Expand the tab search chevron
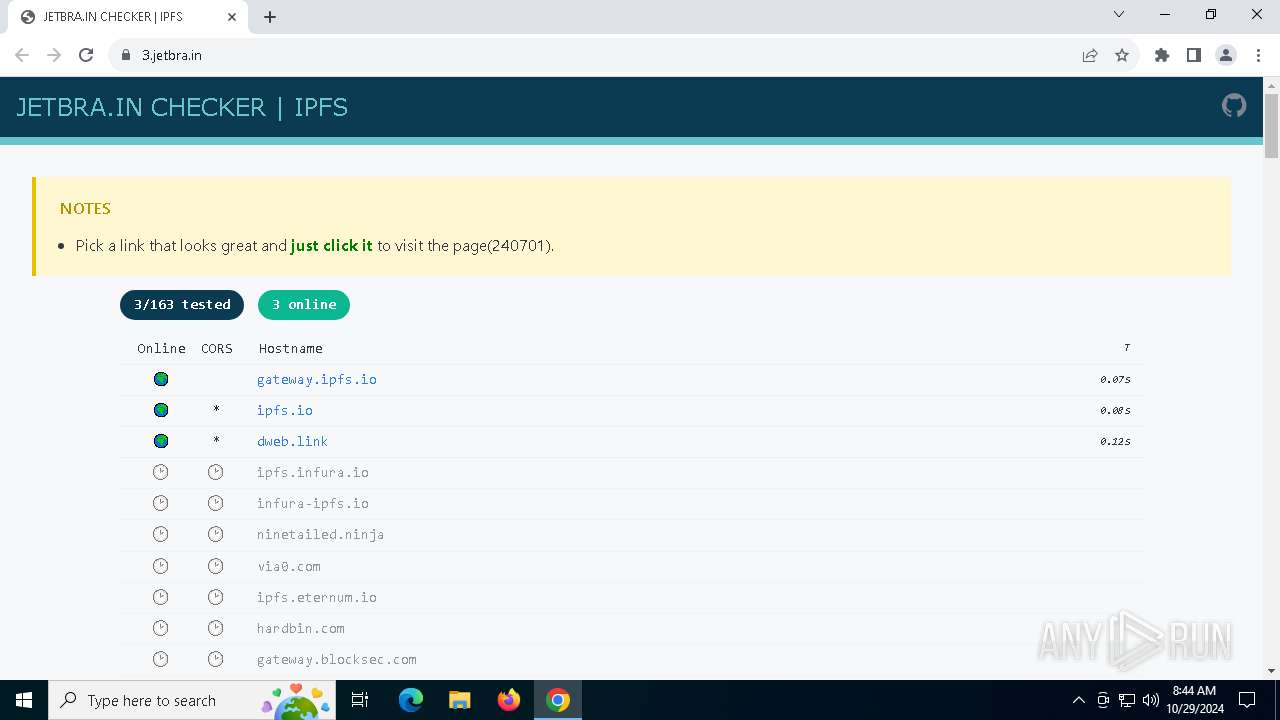 tap(1119, 14)
